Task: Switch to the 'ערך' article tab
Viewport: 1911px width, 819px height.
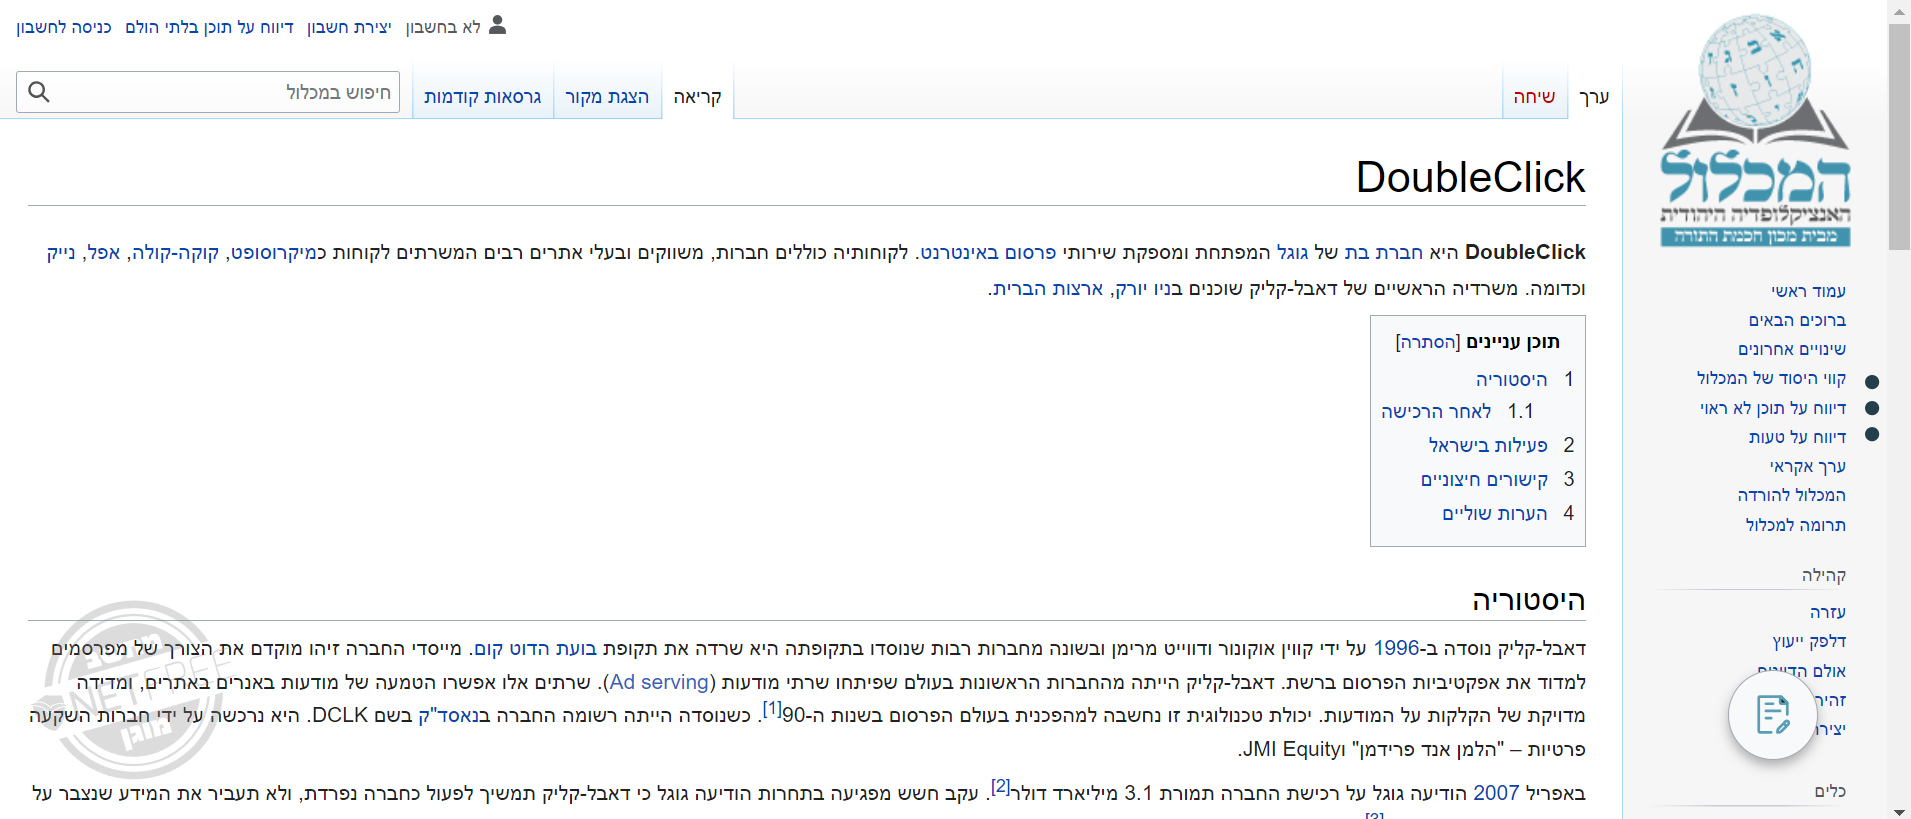Action: (1594, 97)
